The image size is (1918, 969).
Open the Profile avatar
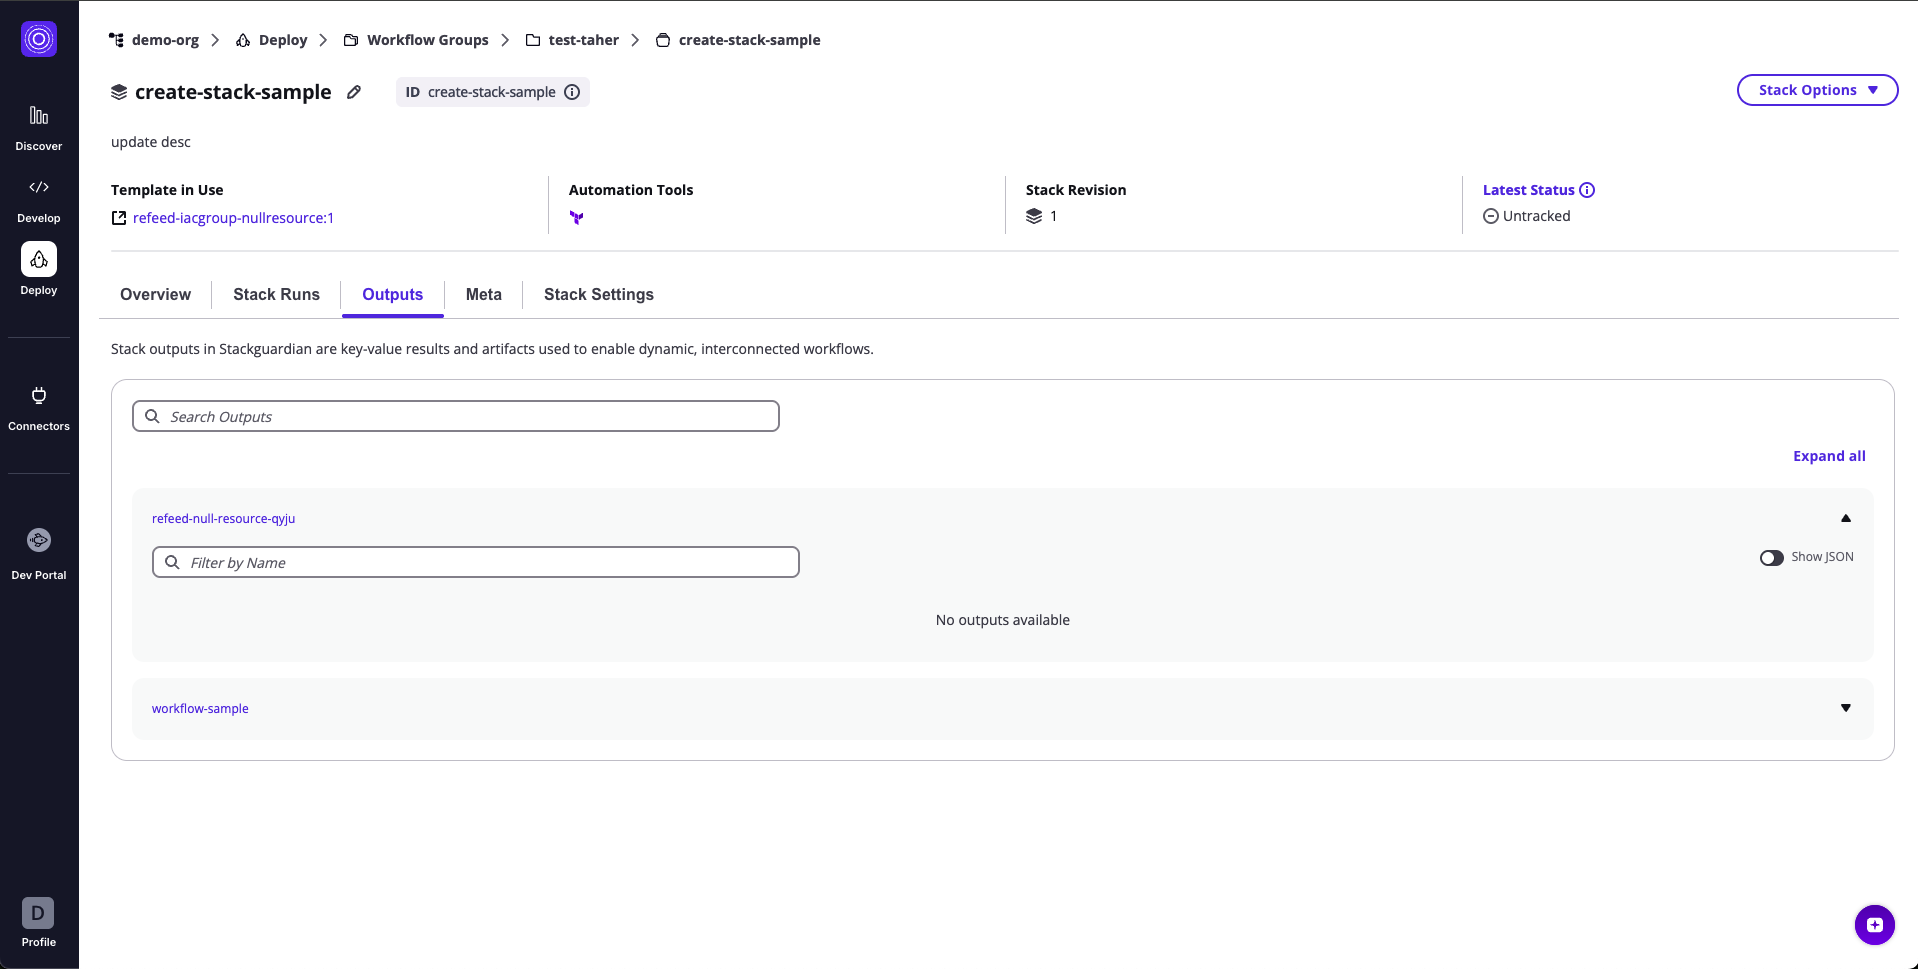[x=38, y=913]
